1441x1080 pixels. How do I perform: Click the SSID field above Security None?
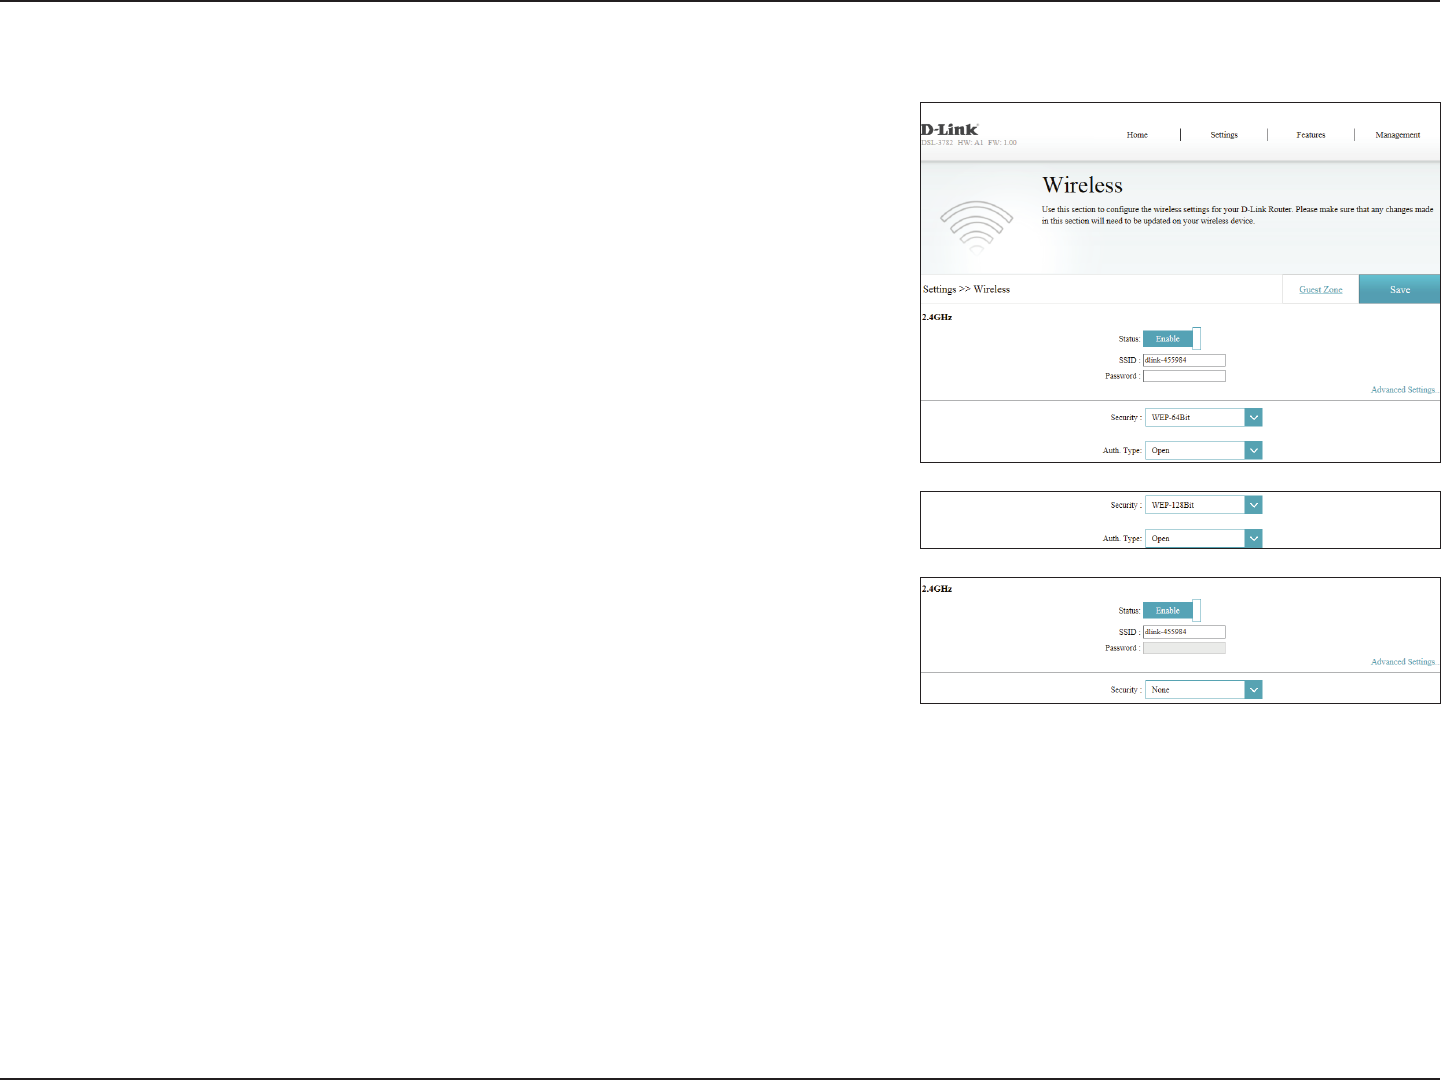point(1184,632)
